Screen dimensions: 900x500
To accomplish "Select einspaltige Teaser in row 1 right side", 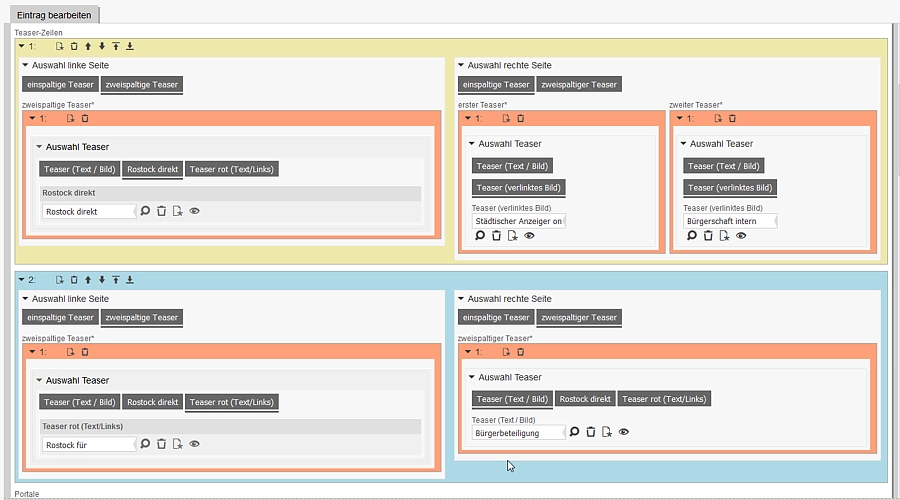I will click(x=496, y=84).
